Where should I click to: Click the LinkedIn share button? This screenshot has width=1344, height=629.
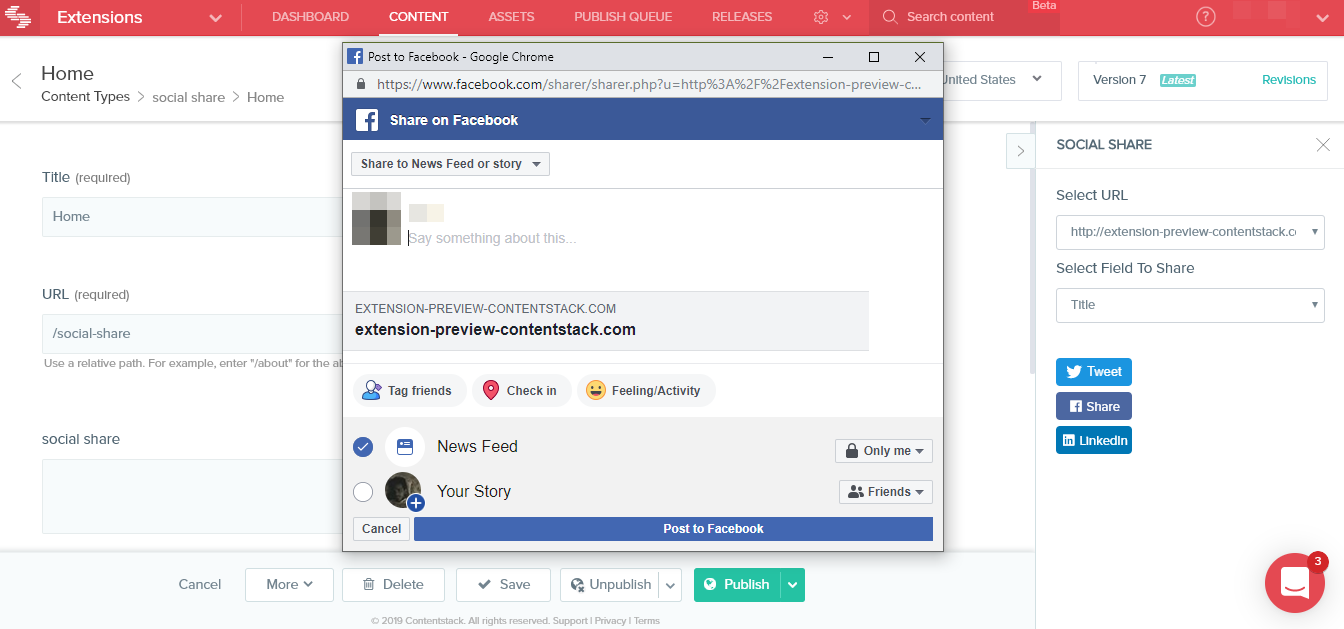(x=1094, y=440)
